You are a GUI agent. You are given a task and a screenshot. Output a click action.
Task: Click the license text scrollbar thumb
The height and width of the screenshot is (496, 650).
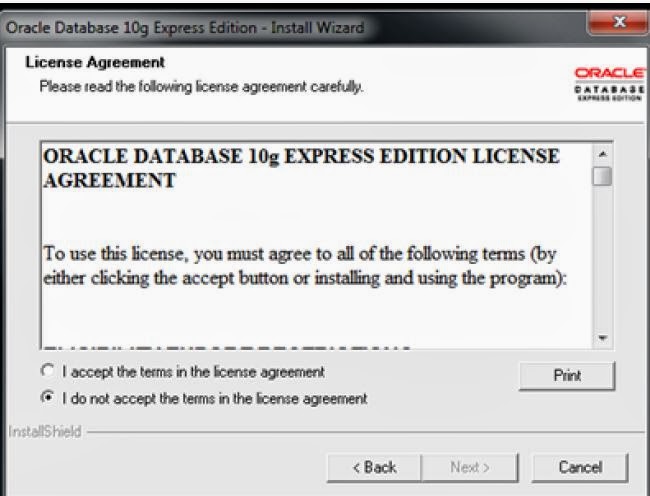602,176
